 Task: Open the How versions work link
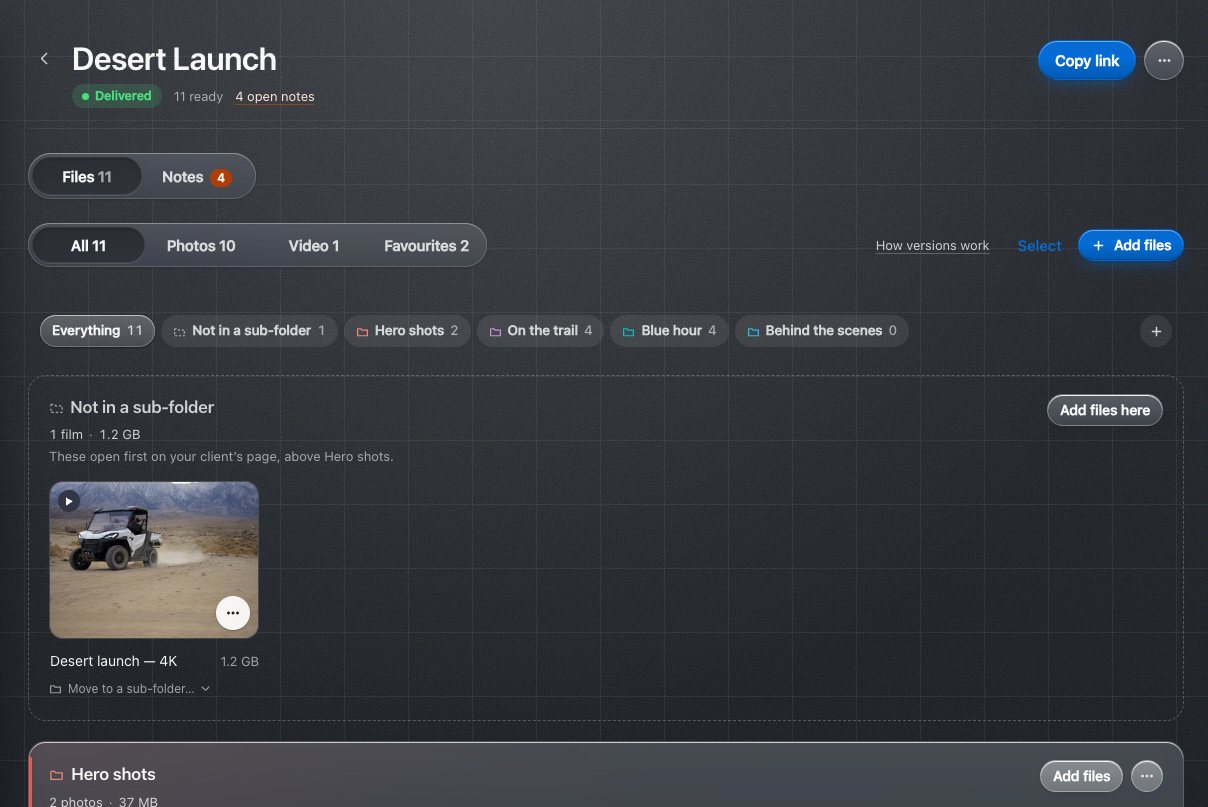click(932, 246)
